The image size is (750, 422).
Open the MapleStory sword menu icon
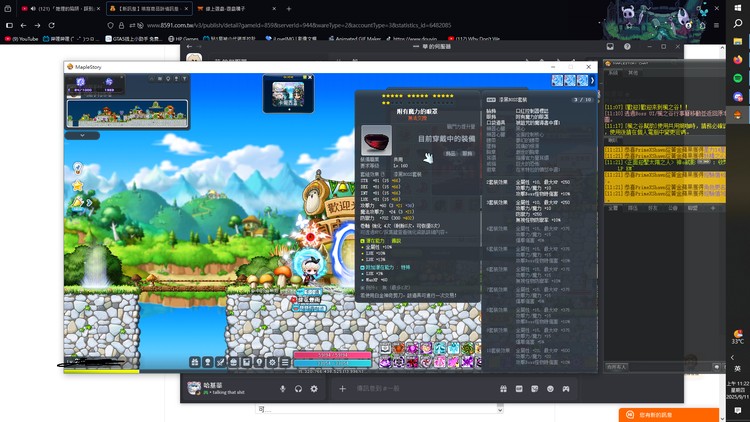point(221,362)
